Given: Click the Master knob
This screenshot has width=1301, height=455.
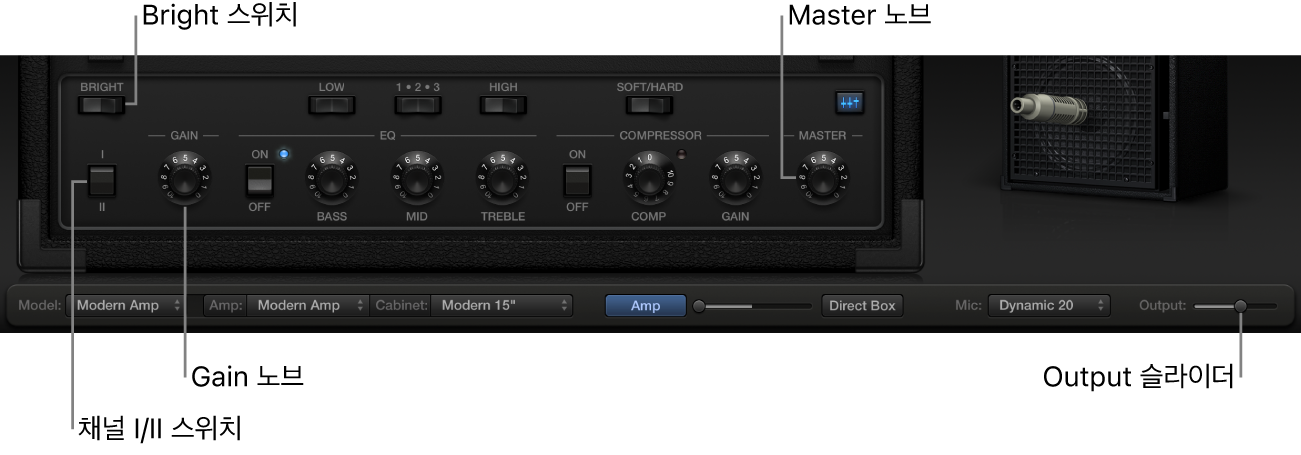Looking at the screenshot, I should (822, 180).
